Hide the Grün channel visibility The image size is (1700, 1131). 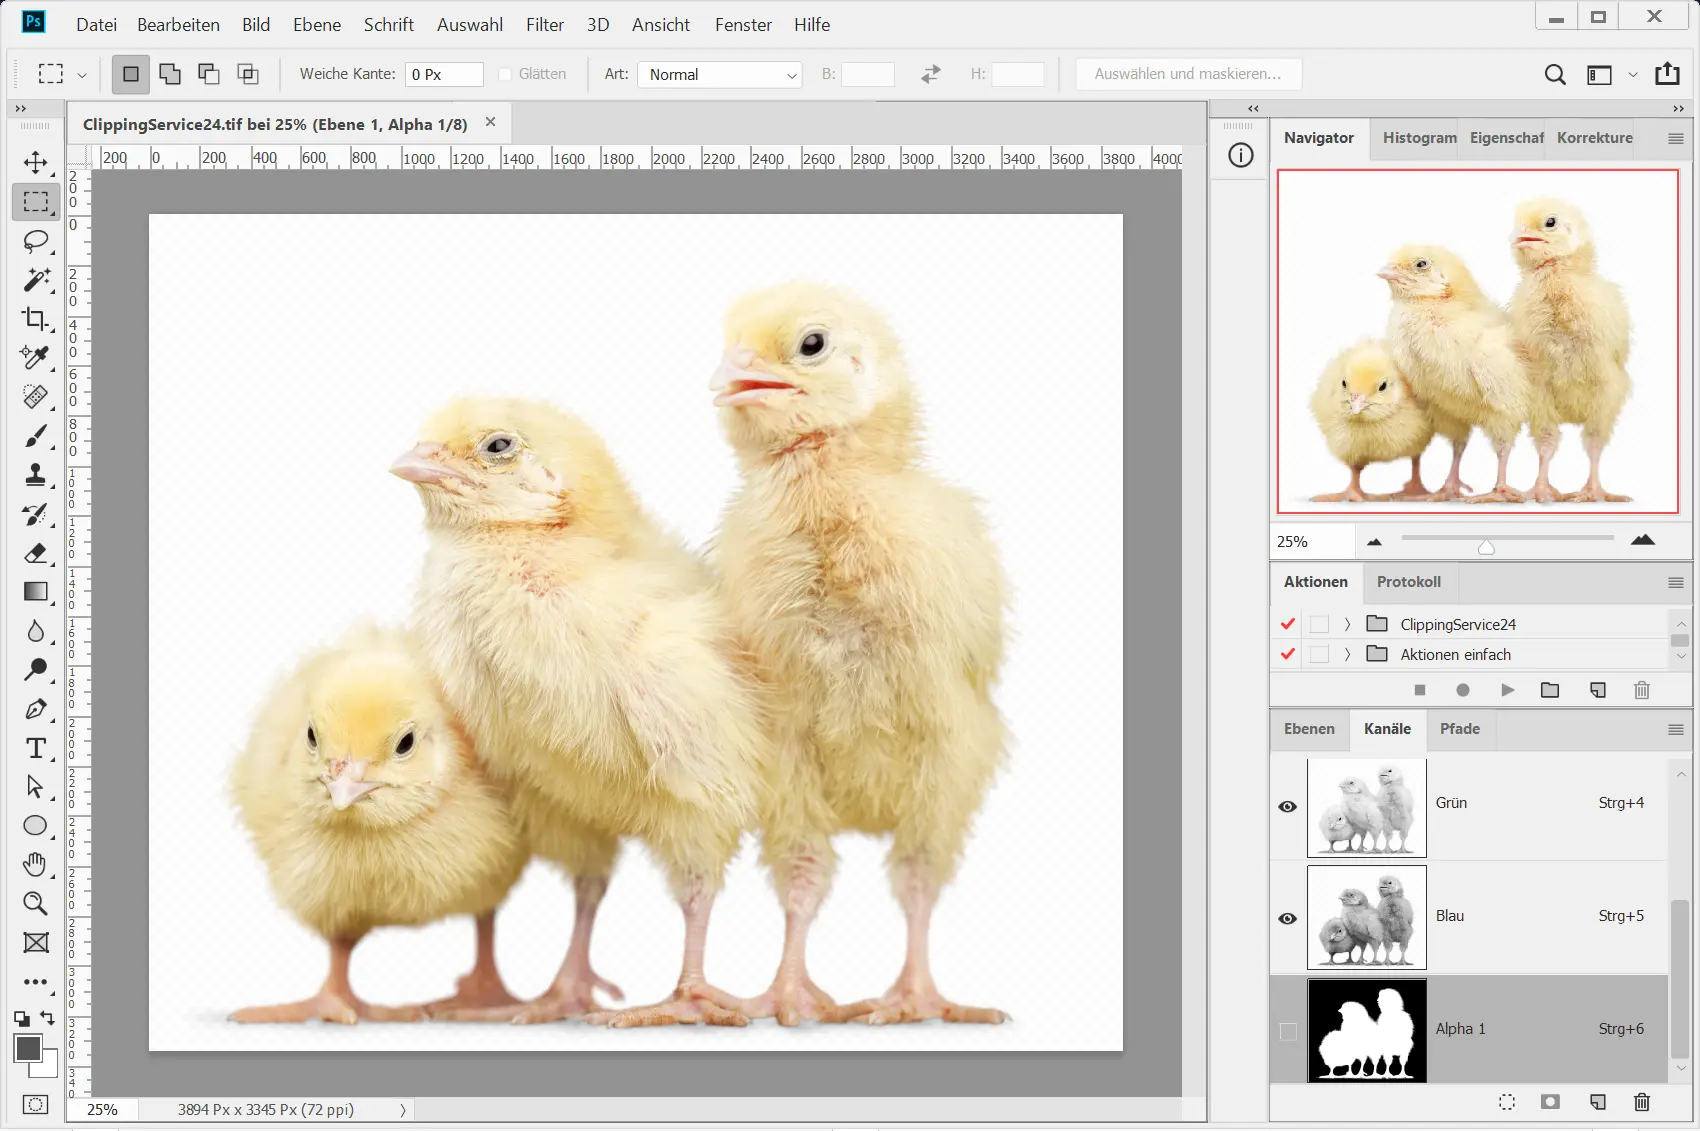pos(1288,806)
